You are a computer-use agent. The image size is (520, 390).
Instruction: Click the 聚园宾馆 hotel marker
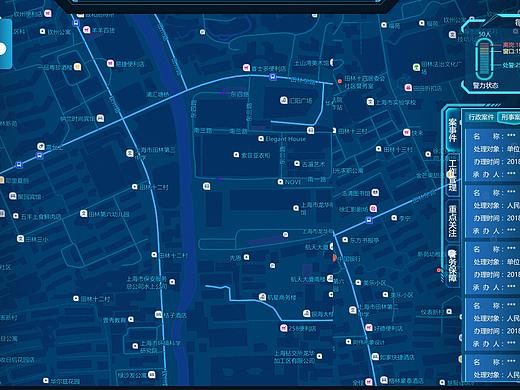click(13, 196)
